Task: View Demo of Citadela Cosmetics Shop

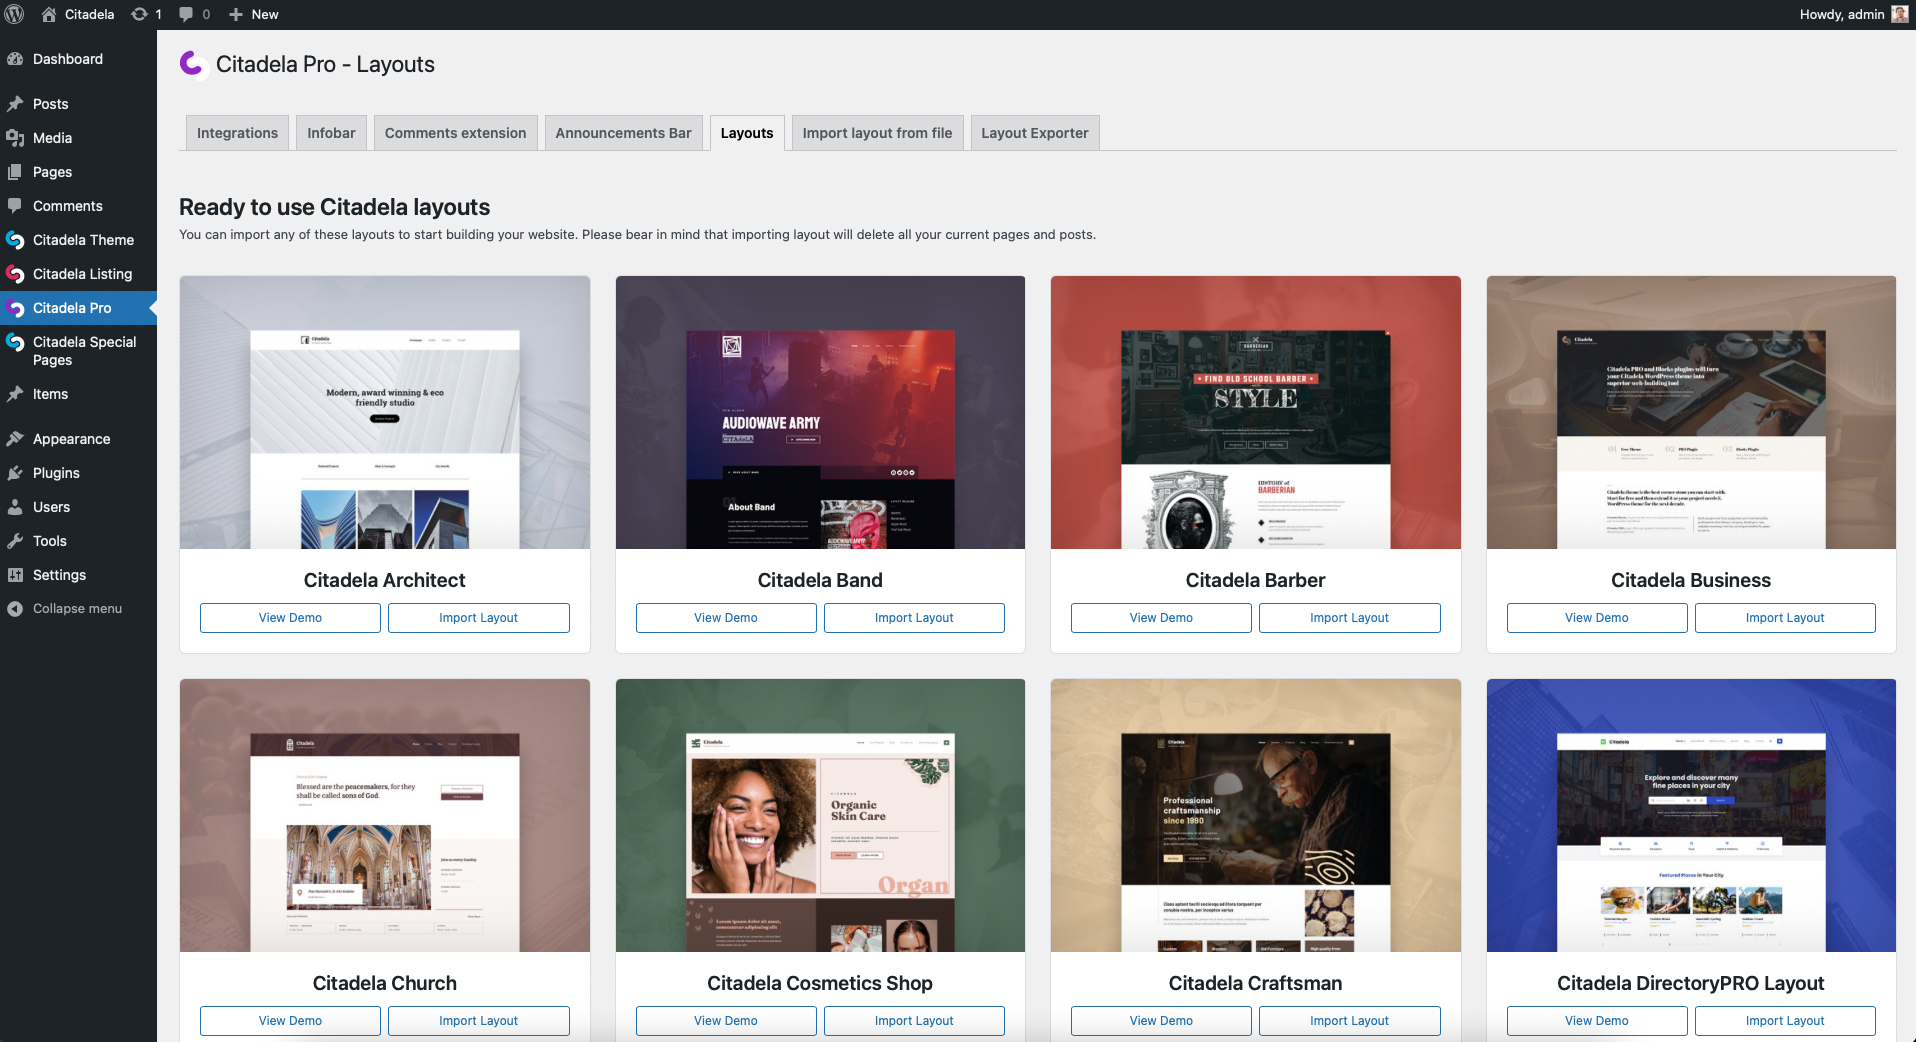Action: coord(726,1021)
